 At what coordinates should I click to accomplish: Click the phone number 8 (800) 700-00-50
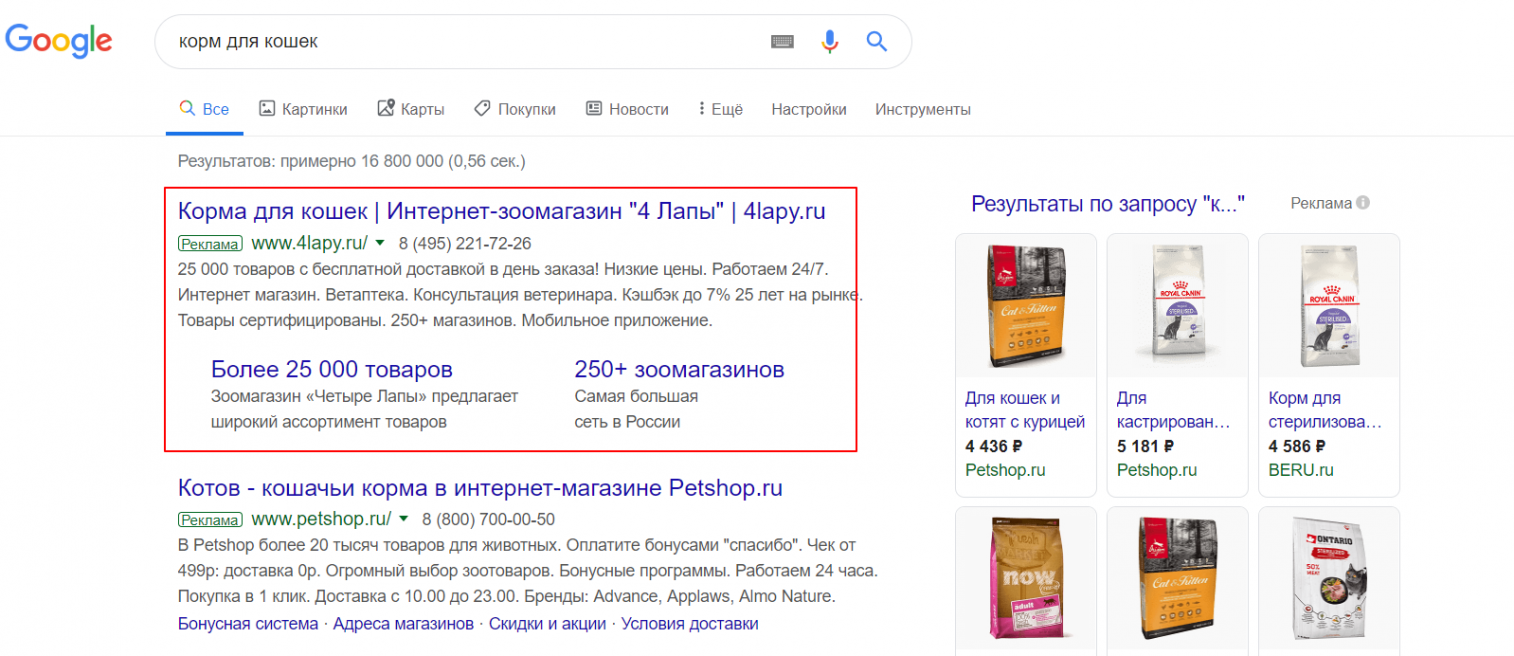click(x=488, y=520)
